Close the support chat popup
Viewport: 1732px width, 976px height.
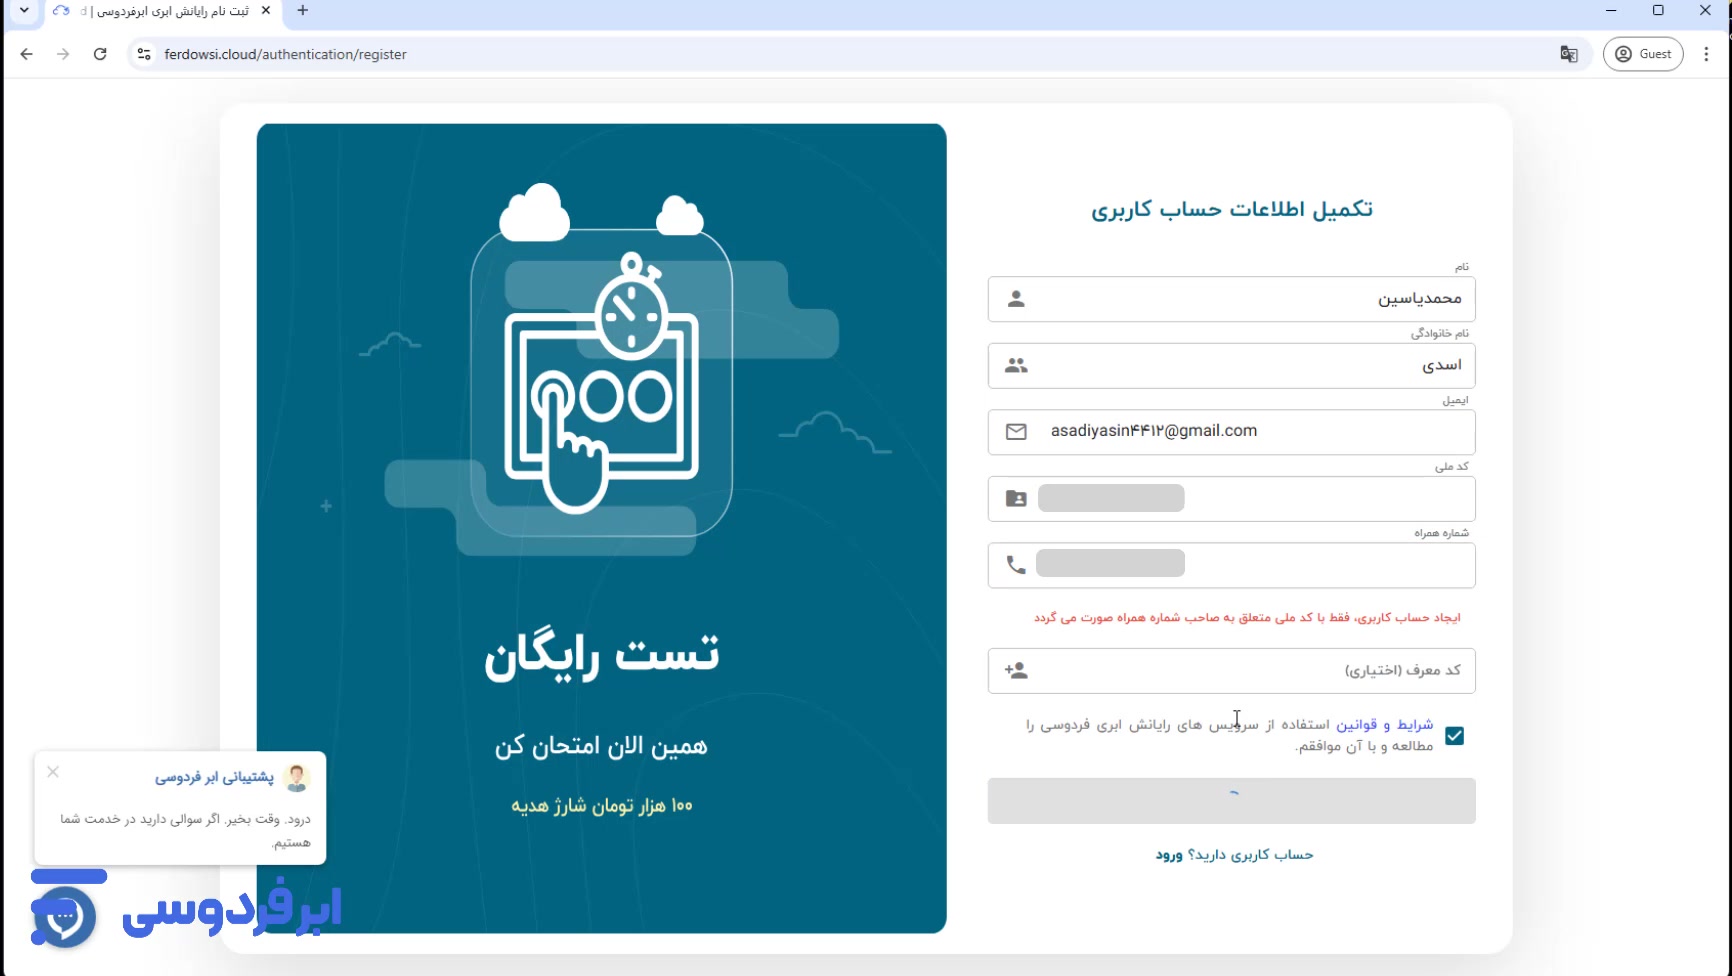coord(53,772)
